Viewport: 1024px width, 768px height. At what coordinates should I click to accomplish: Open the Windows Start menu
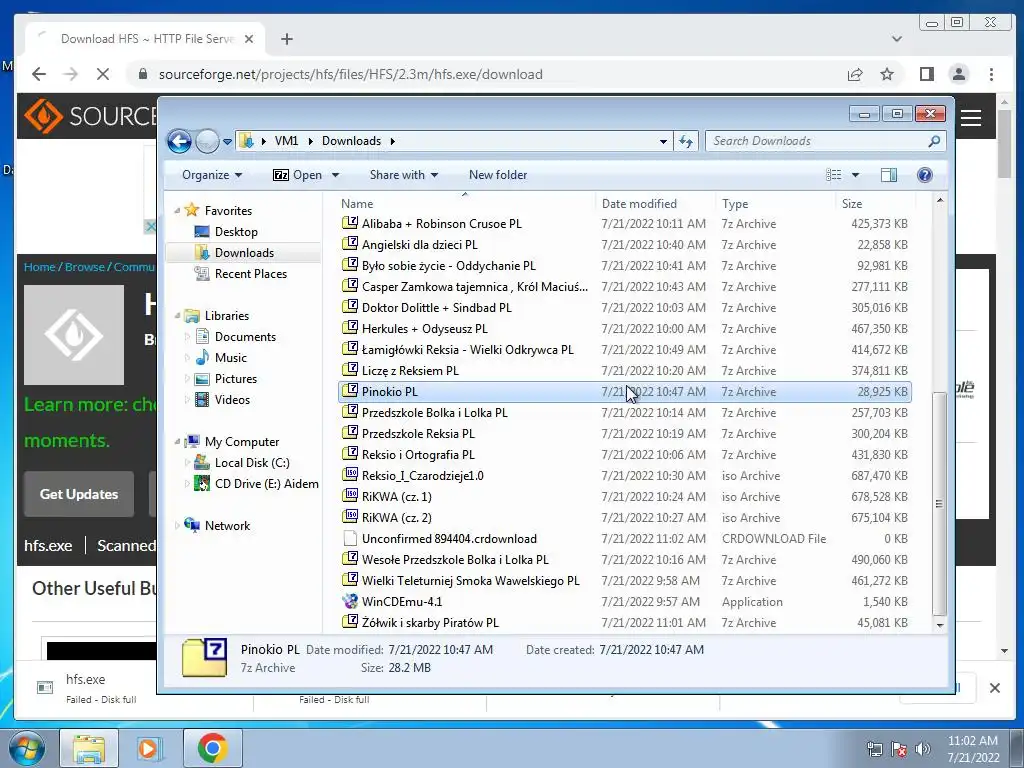(x=26, y=748)
